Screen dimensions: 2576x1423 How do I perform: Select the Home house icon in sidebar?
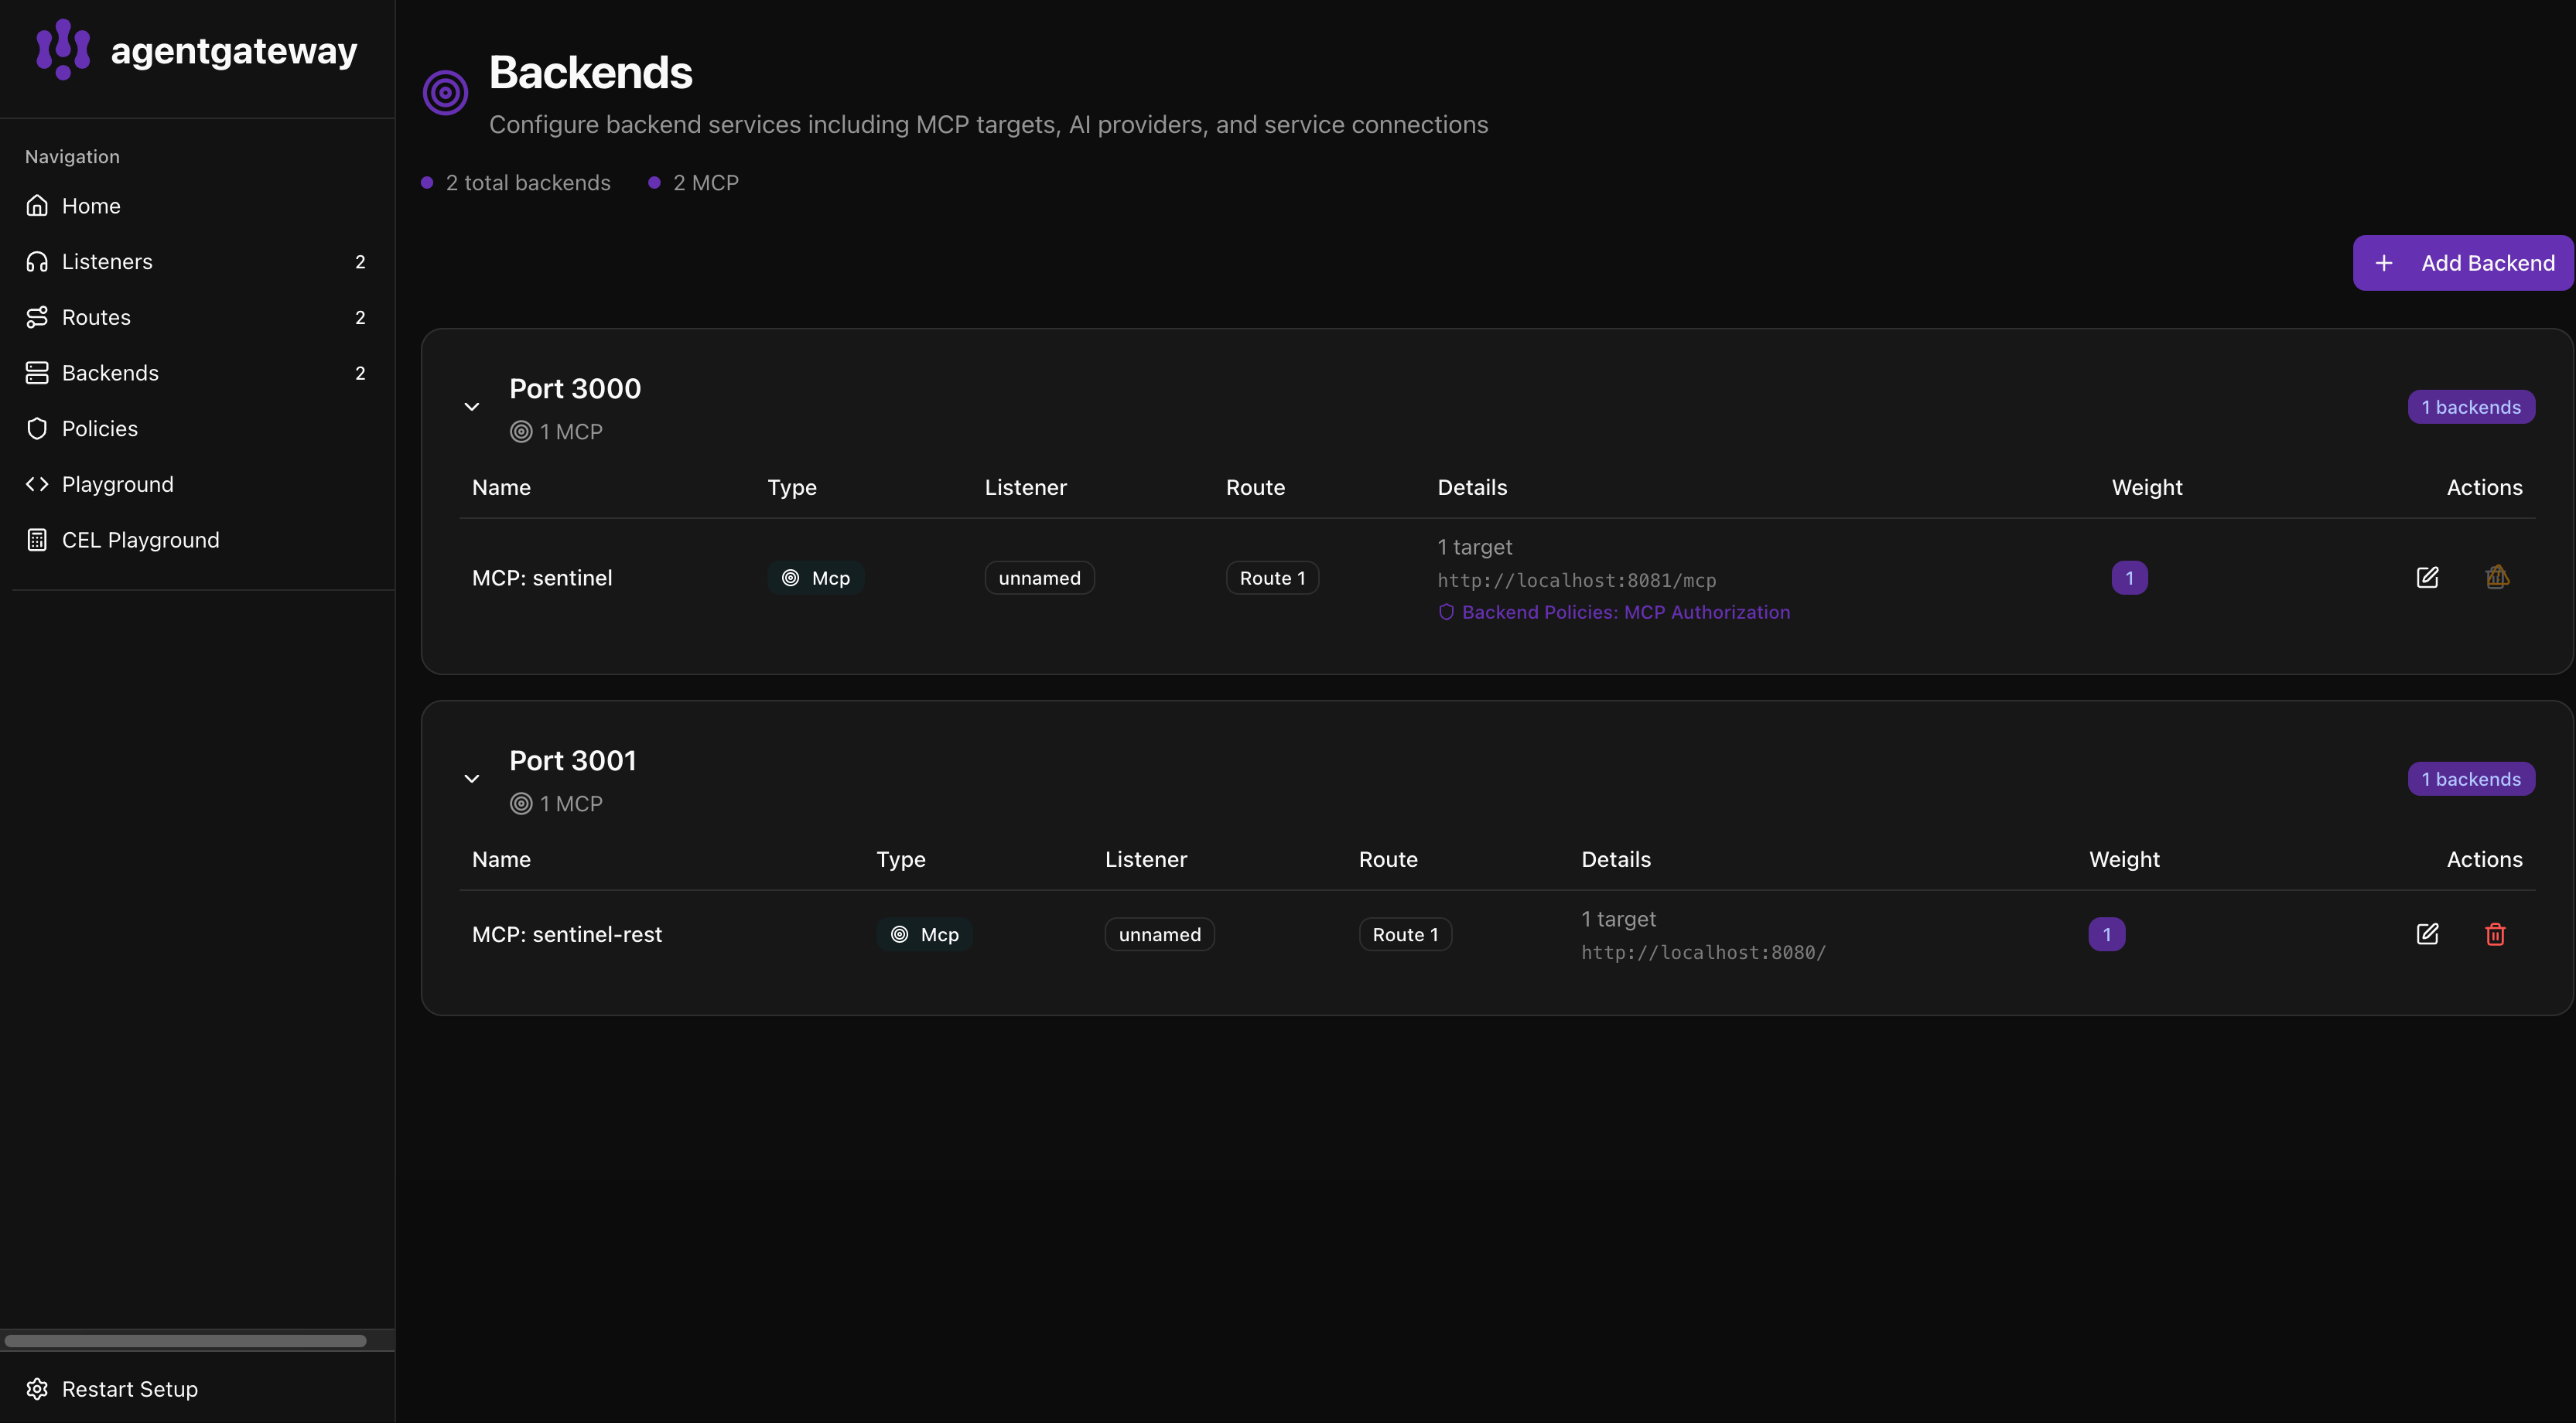(37, 205)
